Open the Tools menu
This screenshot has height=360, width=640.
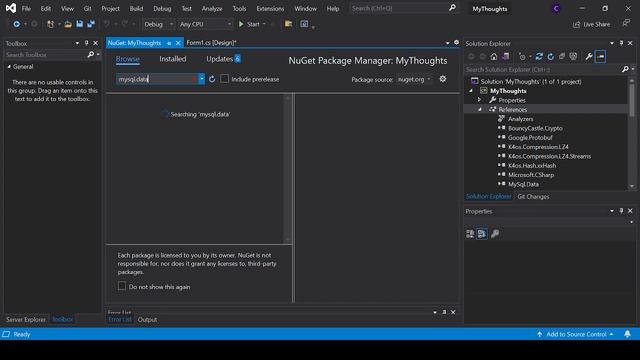click(239, 9)
